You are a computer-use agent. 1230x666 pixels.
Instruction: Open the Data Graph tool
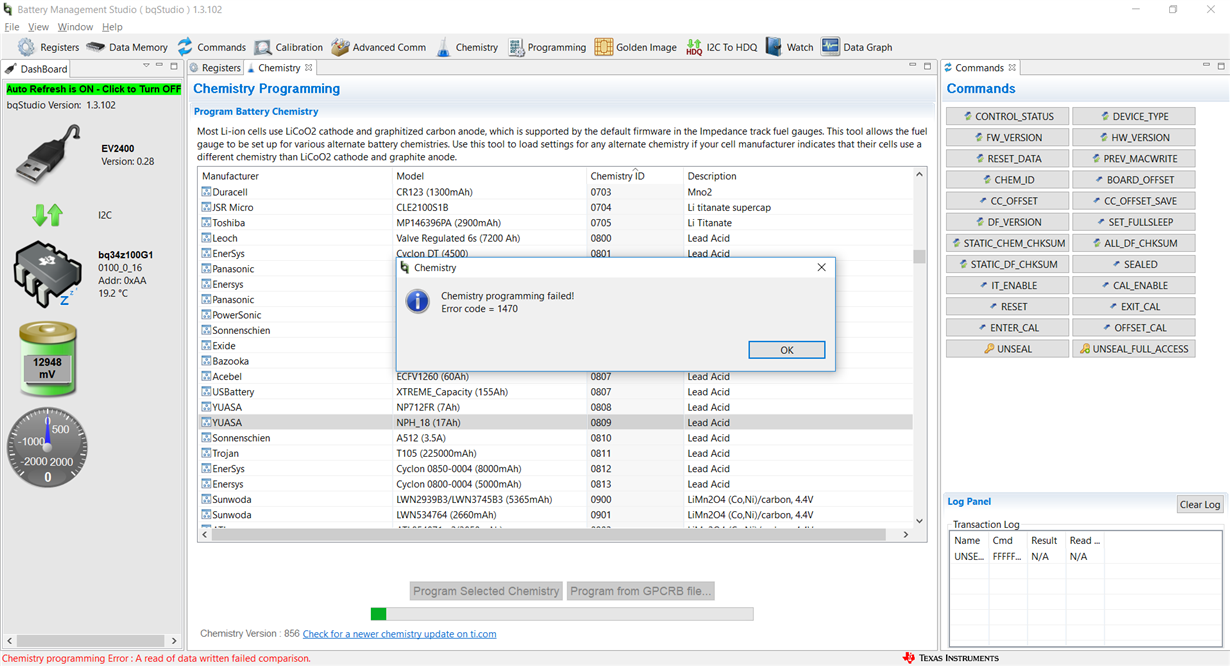(x=856, y=47)
